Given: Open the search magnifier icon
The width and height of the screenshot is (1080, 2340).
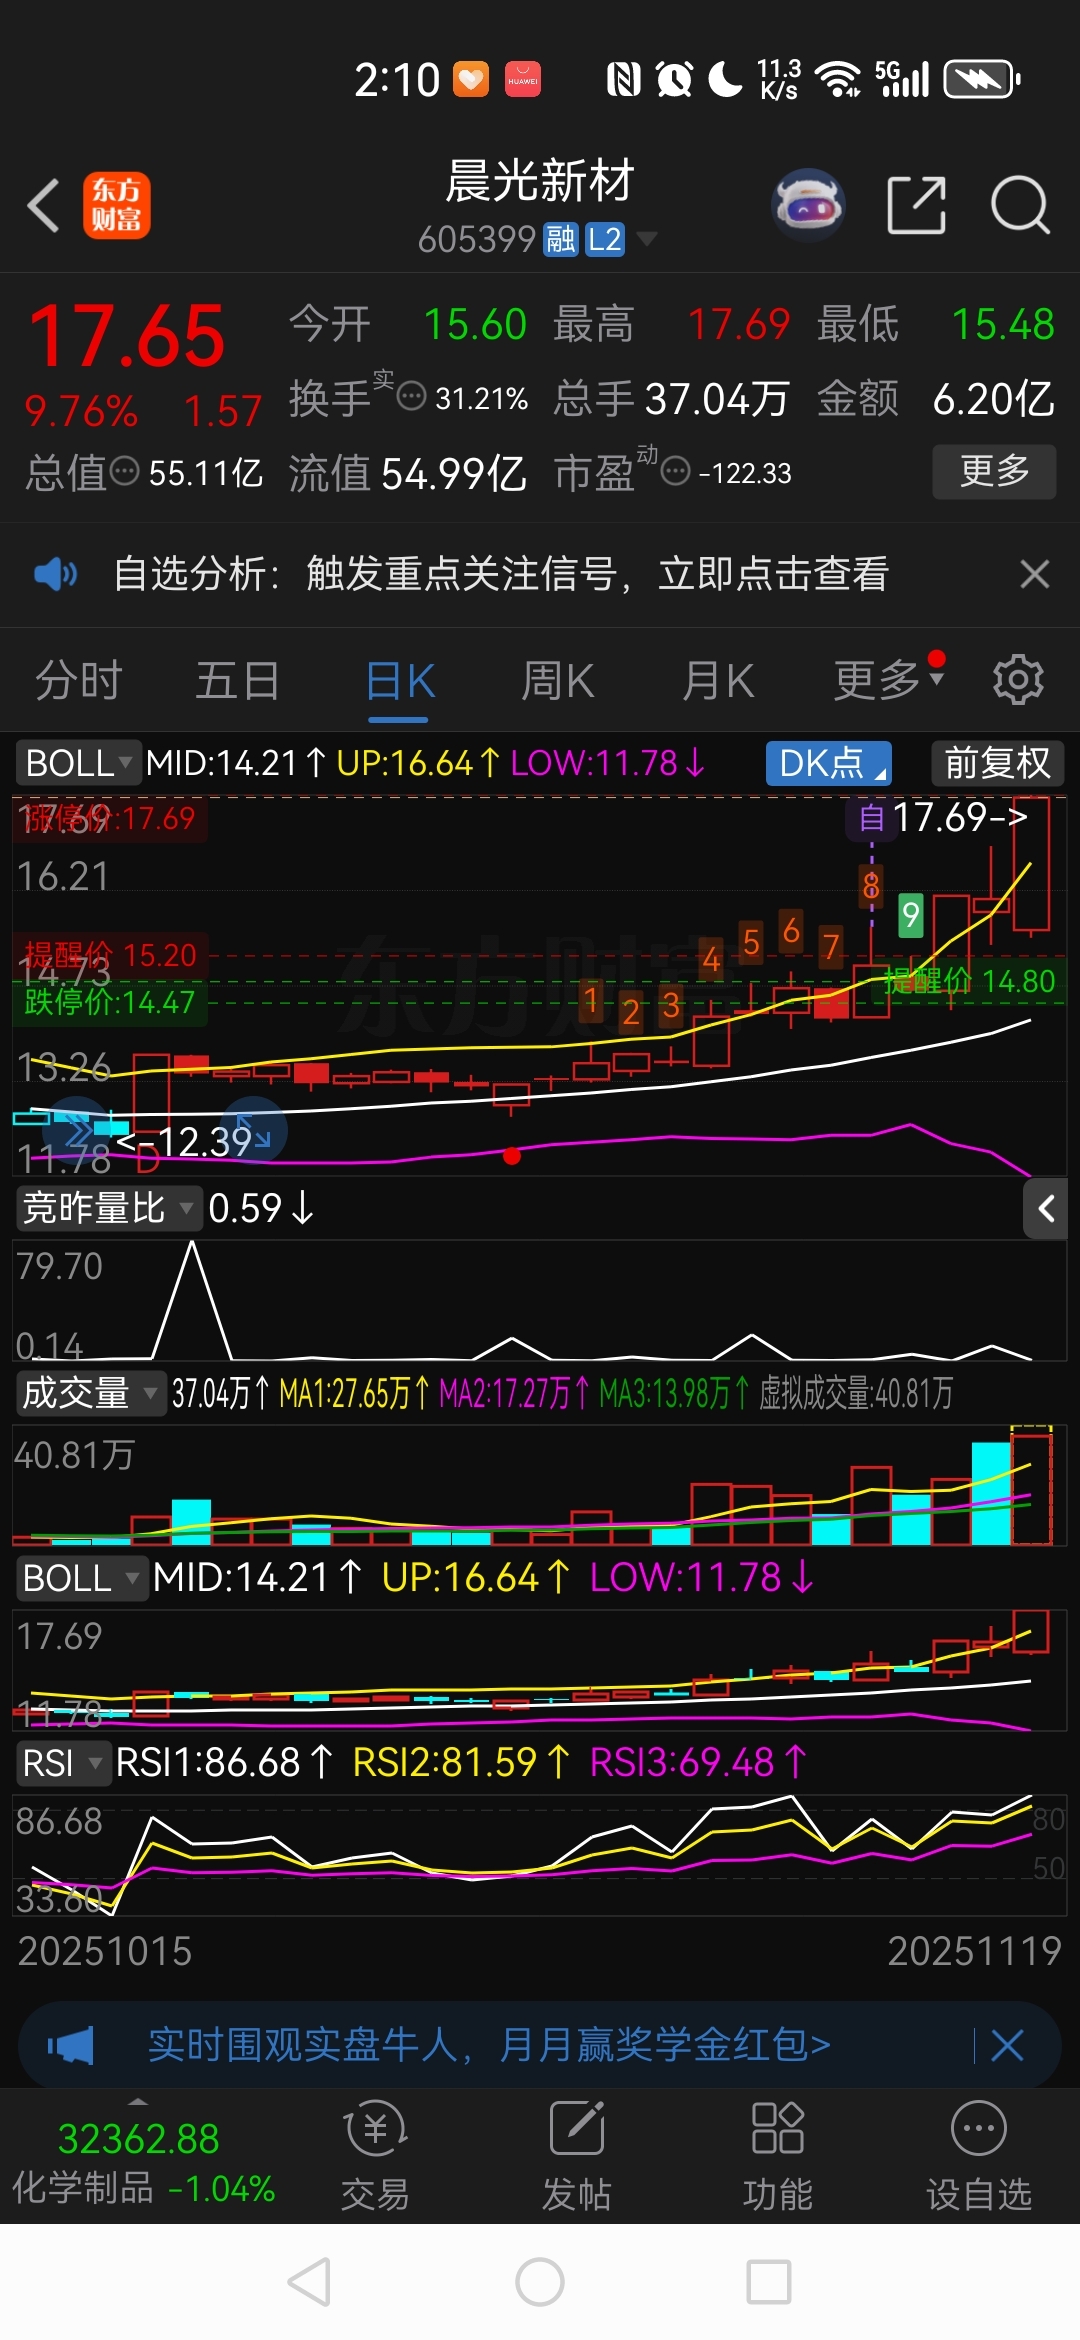Looking at the screenshot, I should click(1020, 205).
